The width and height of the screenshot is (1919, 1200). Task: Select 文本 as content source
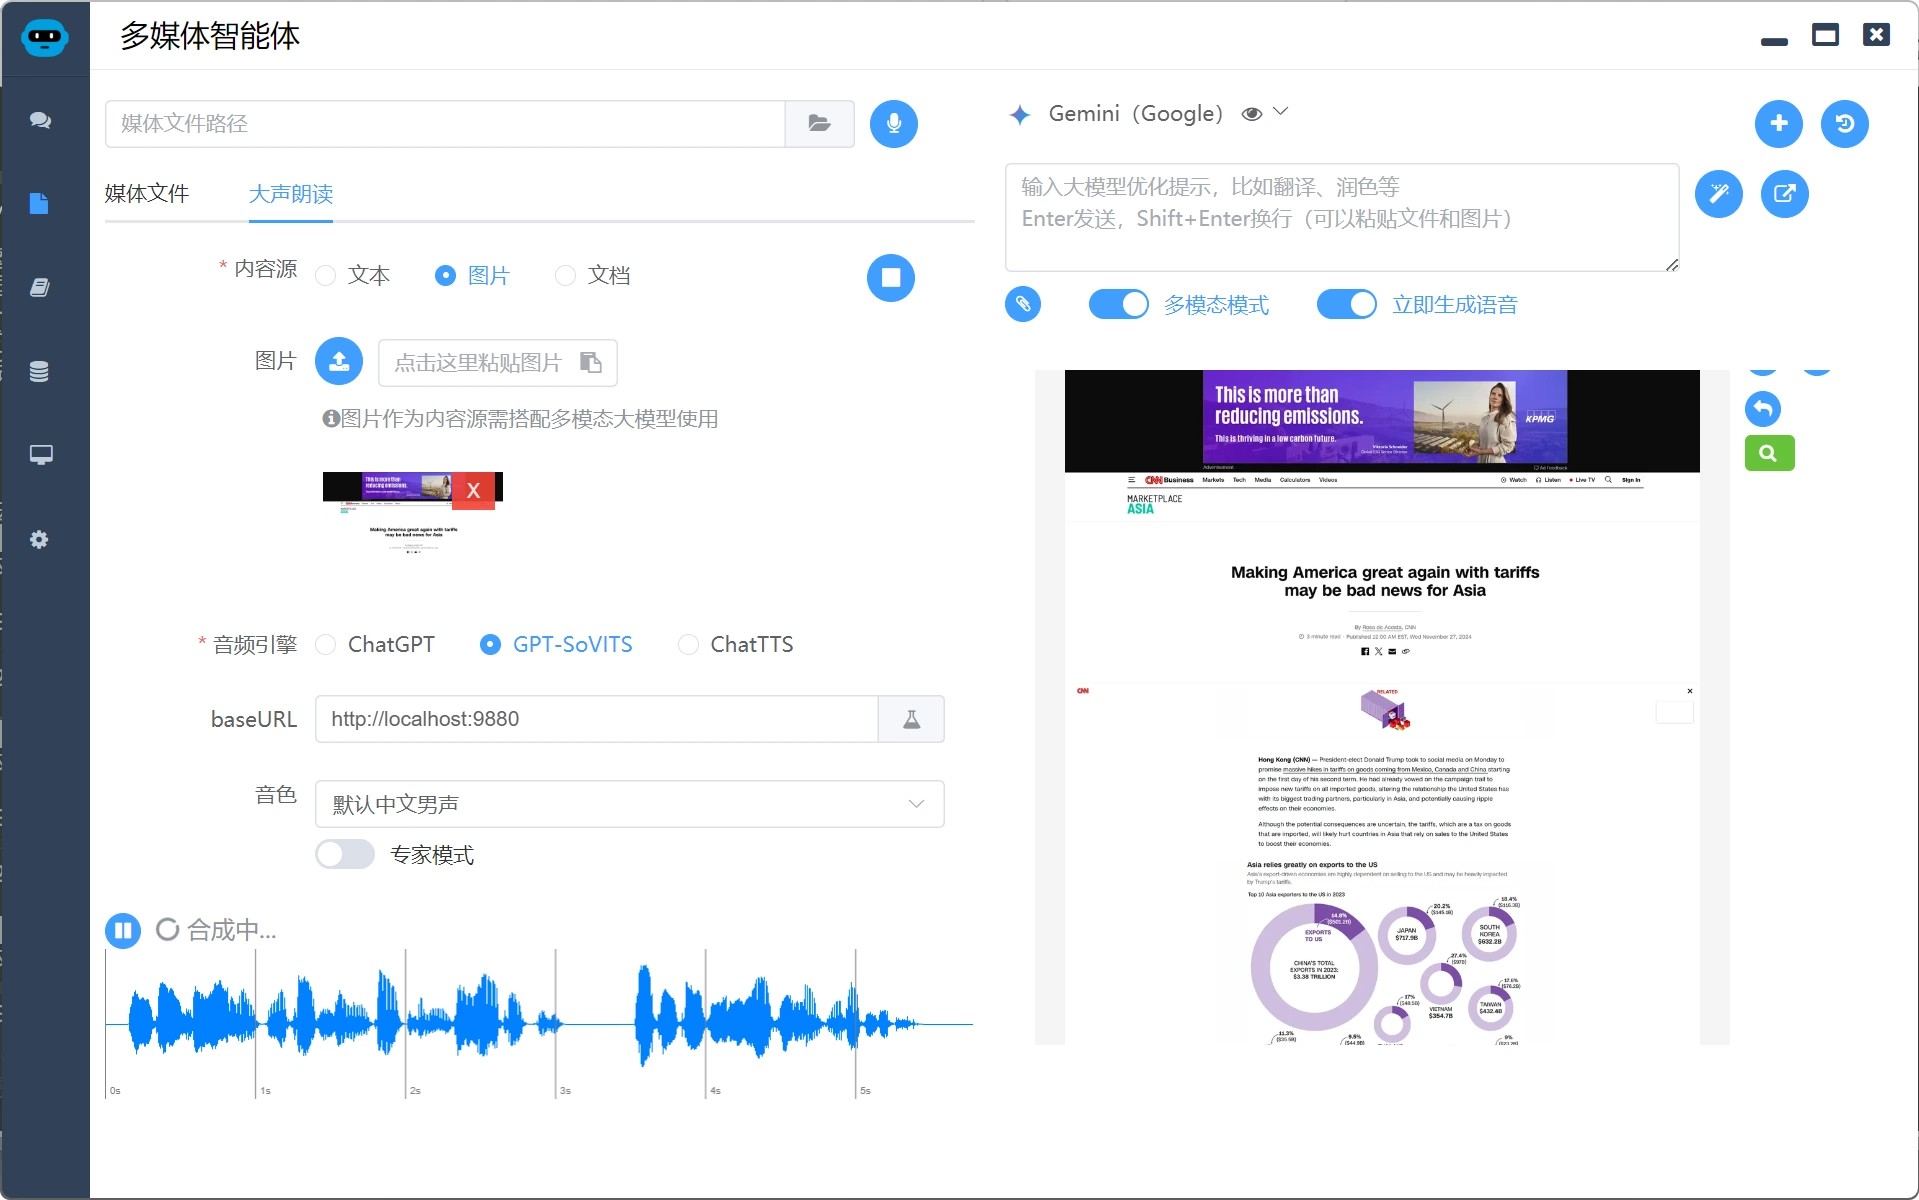coord(352,275)
